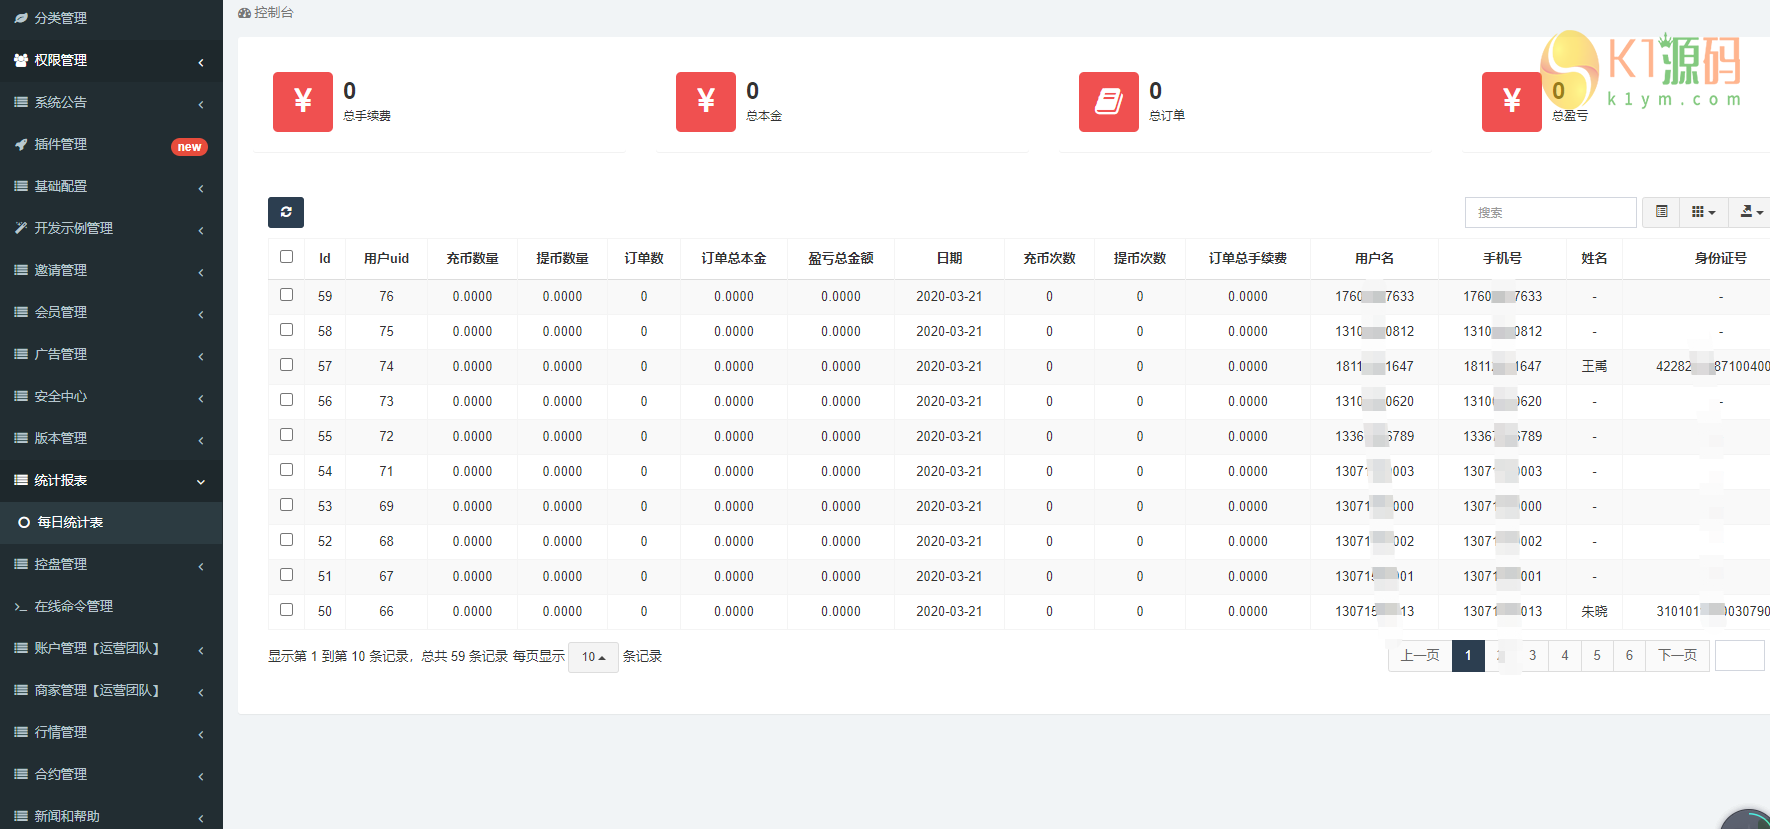Click the list icon beside 系统公告
This screenshot has width=1770, height=829.
coord(21,102)
